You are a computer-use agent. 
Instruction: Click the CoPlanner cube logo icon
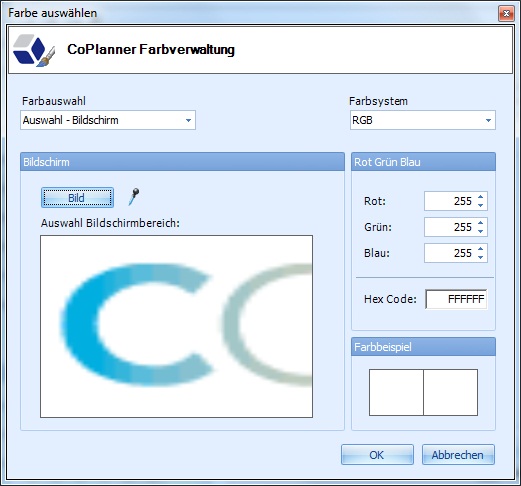pyautogui.click(x=34, y=50)
